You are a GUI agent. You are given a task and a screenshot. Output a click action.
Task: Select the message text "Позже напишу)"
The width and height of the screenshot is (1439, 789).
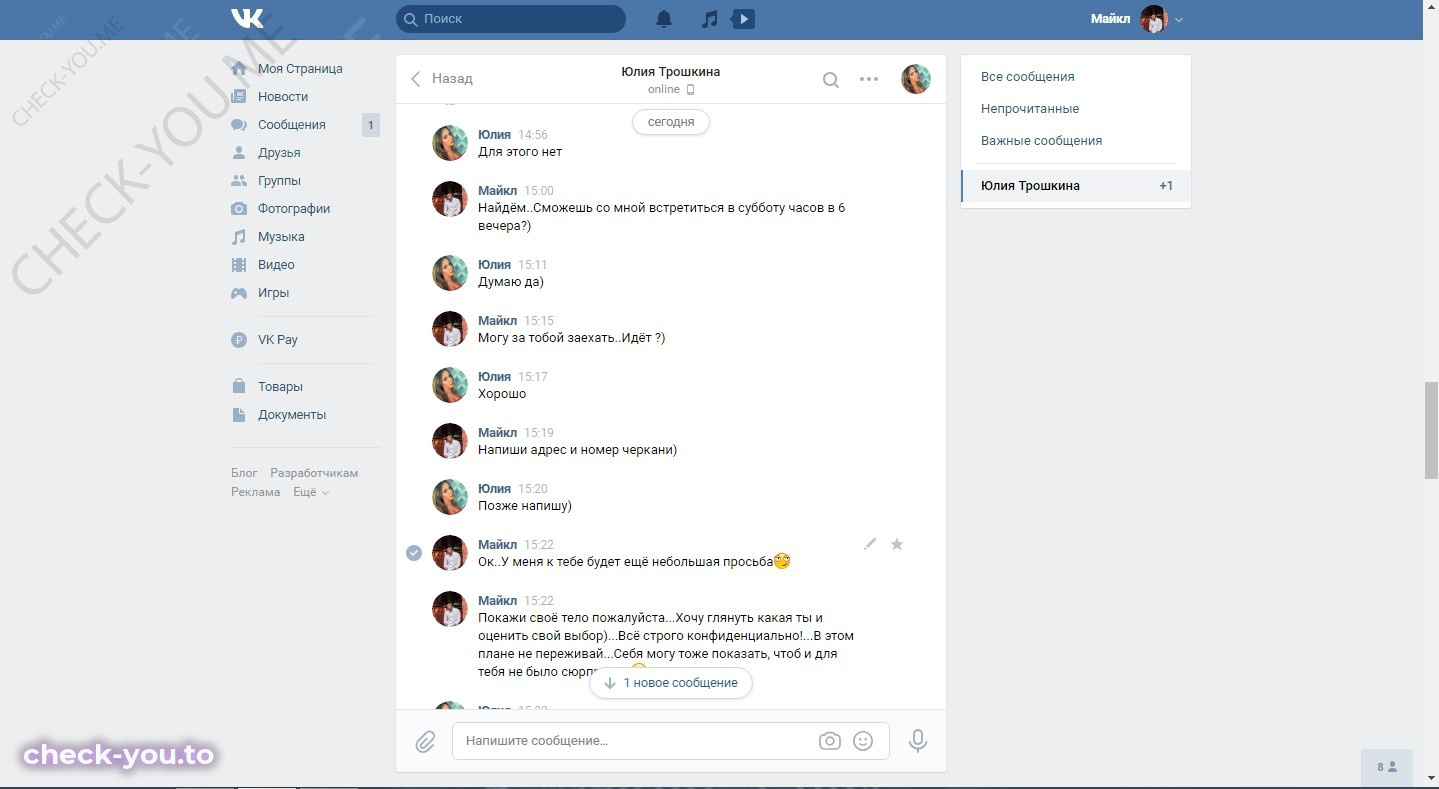click(525, 506)
